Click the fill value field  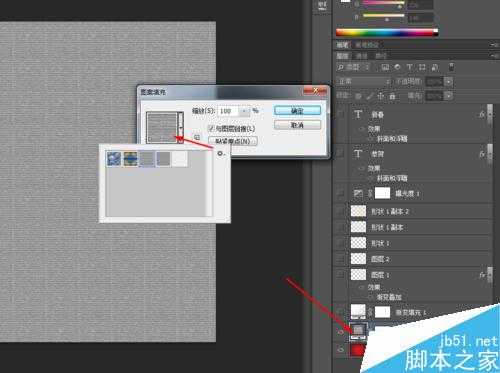tap(435, 96)
